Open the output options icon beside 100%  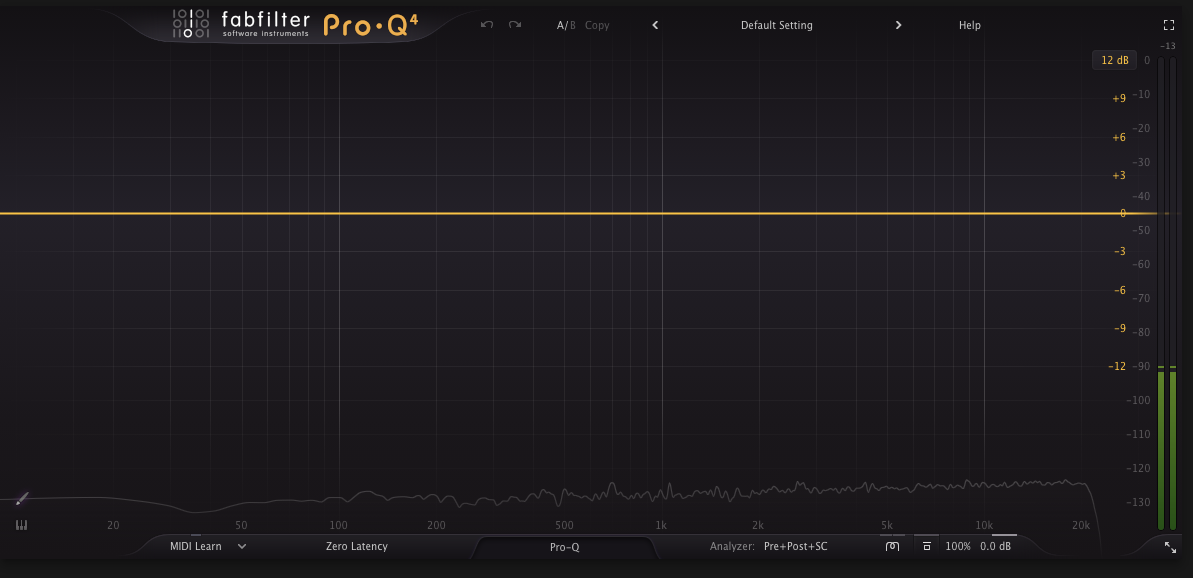tap(927, 547)
